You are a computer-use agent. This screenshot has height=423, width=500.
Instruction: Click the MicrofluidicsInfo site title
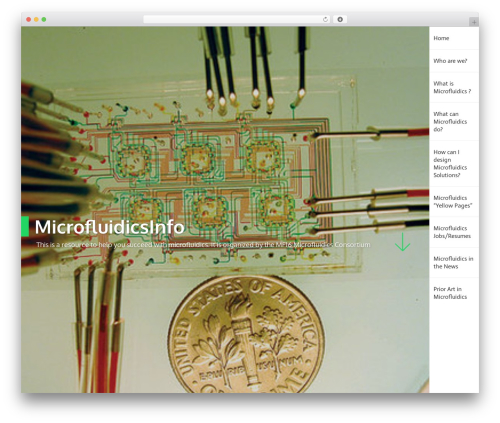pyautogui.click(x=109, y=227)
